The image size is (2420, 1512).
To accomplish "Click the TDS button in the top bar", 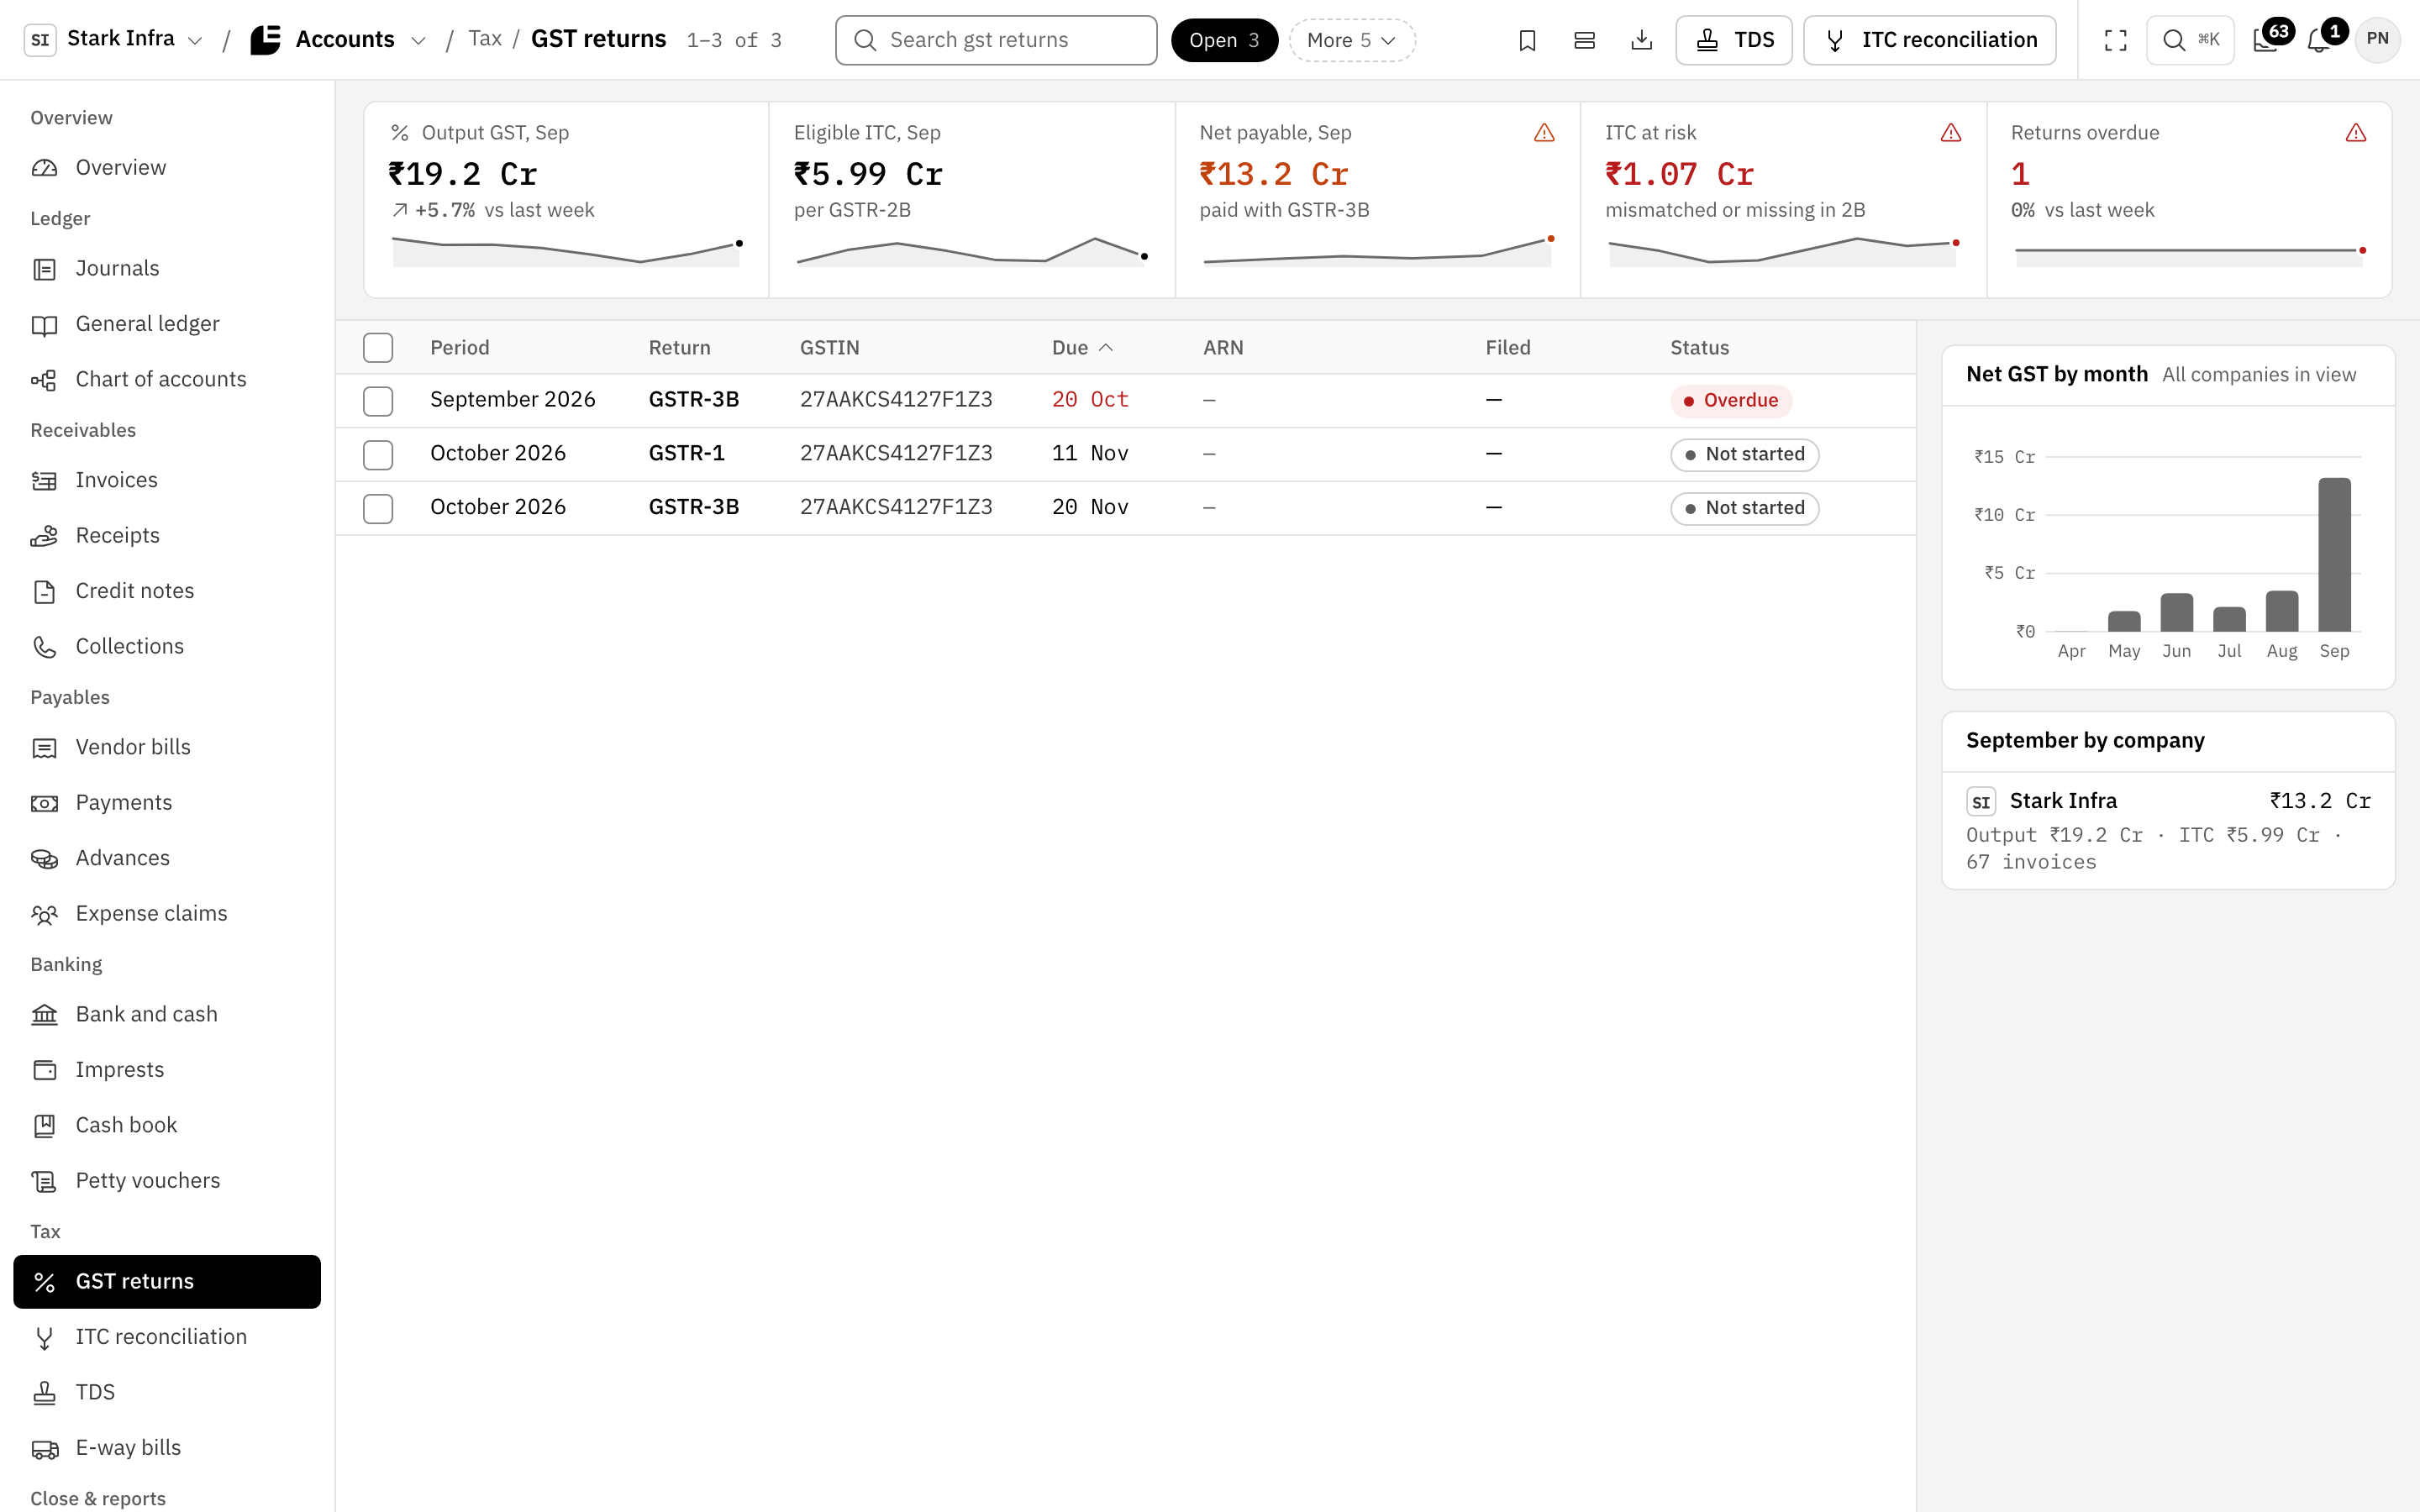I will [1734, 40].
